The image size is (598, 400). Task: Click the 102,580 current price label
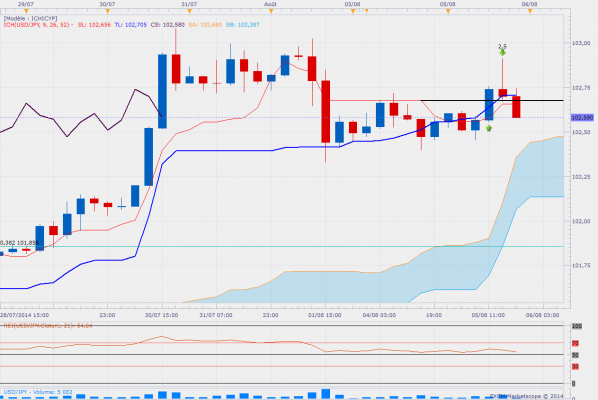(x=582, y=117)
